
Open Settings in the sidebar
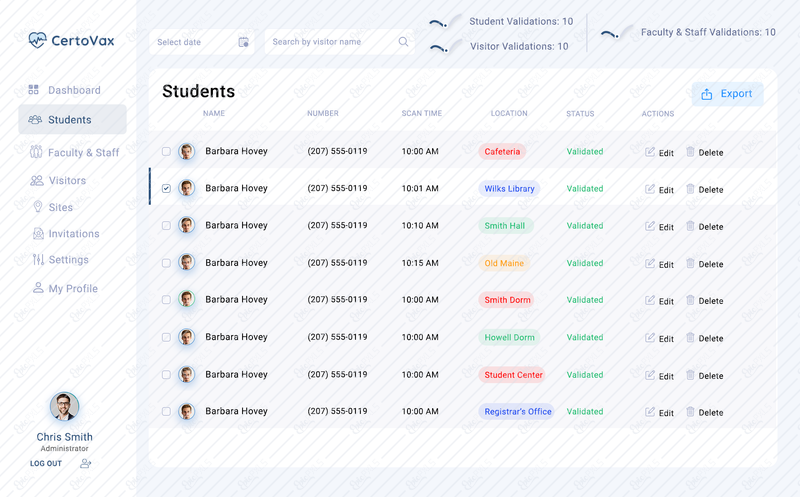click(x=61, y=260)
